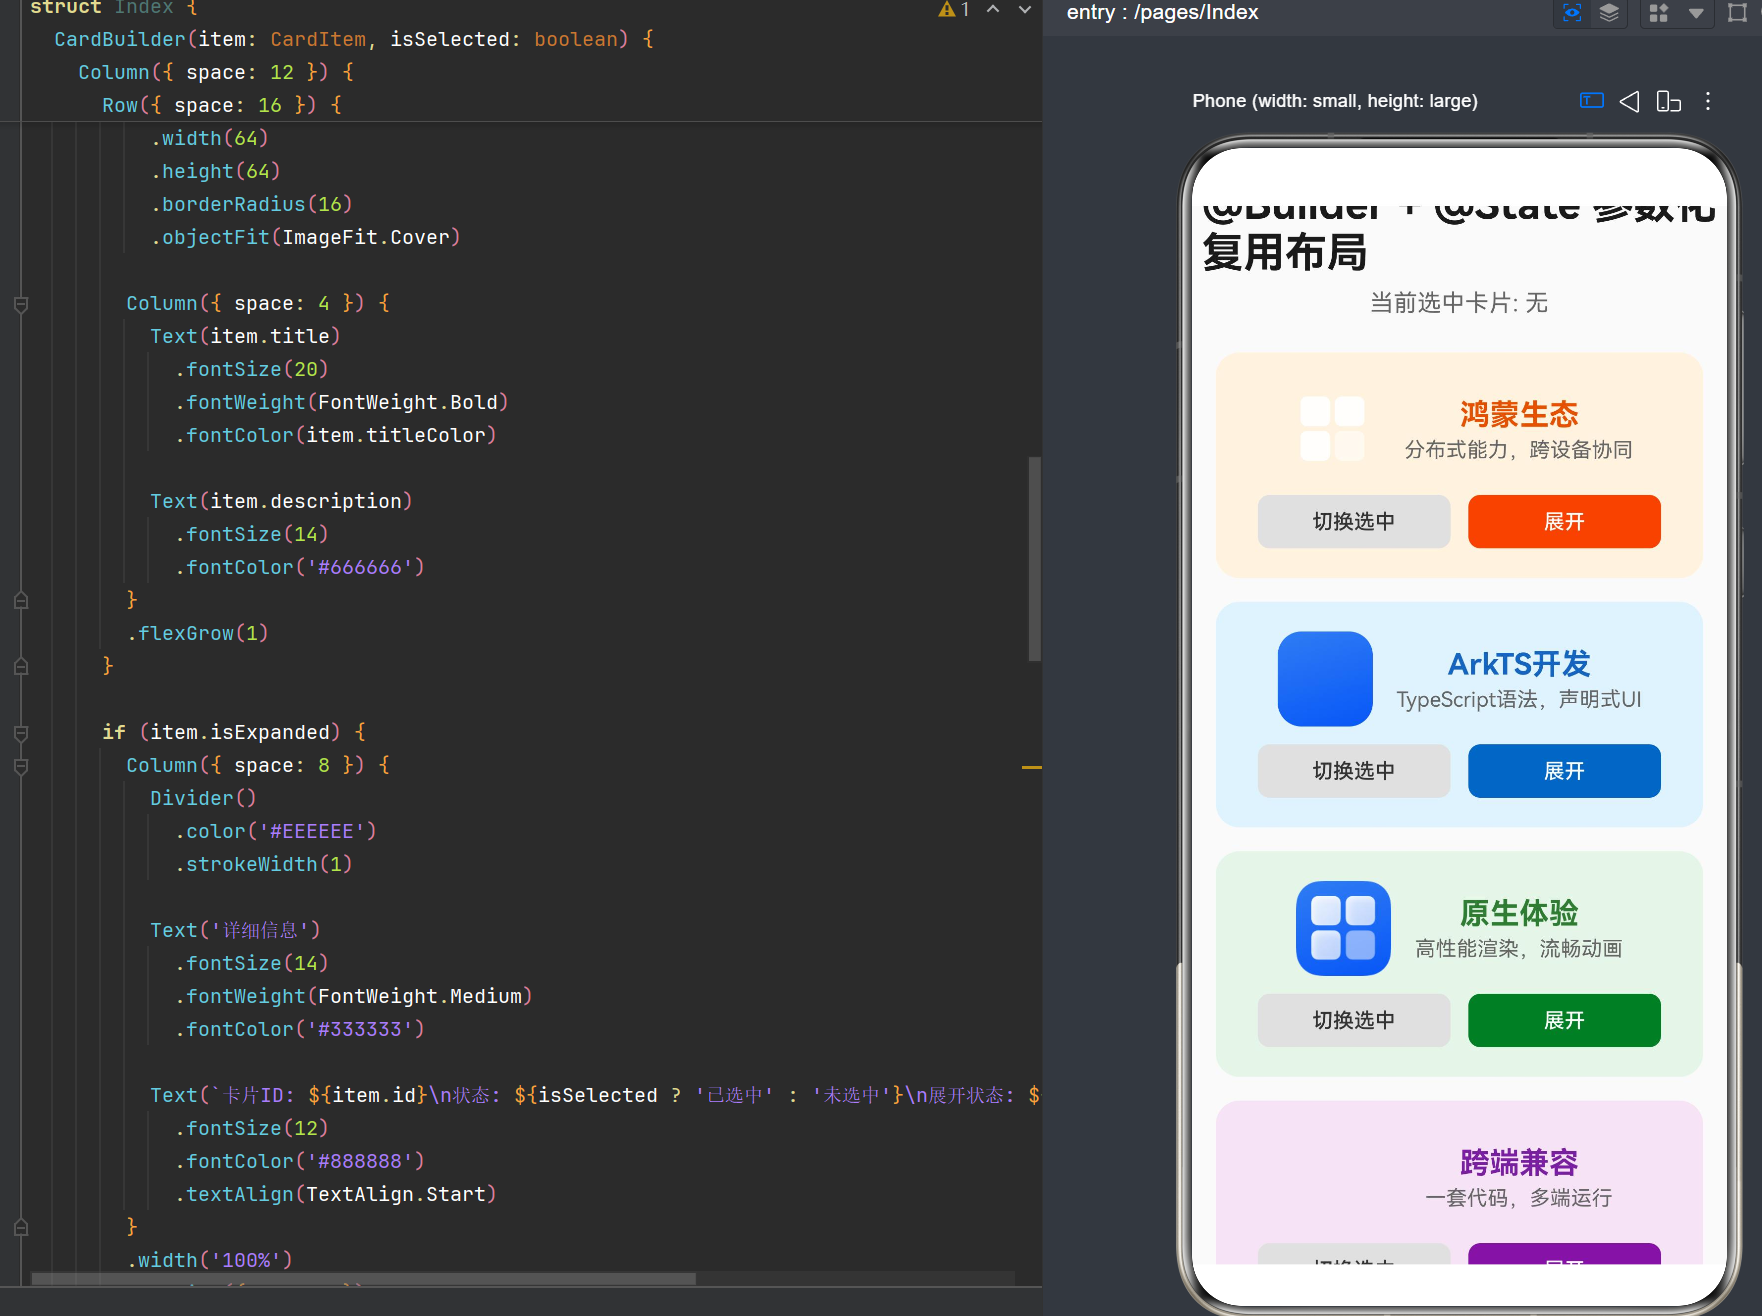Image resolution: width=1762 pixels, height=1316 pixels.
Task: Click 'CardBuilder' in the sticky header line
Action: point(120,39)
